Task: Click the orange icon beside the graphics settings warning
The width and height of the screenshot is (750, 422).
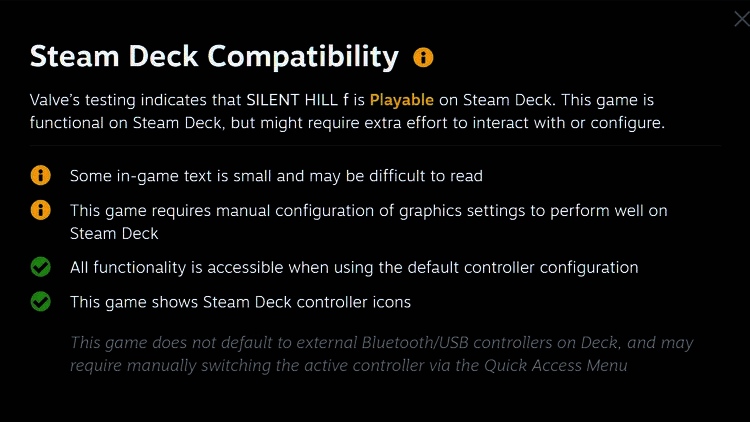Action: 41,210
